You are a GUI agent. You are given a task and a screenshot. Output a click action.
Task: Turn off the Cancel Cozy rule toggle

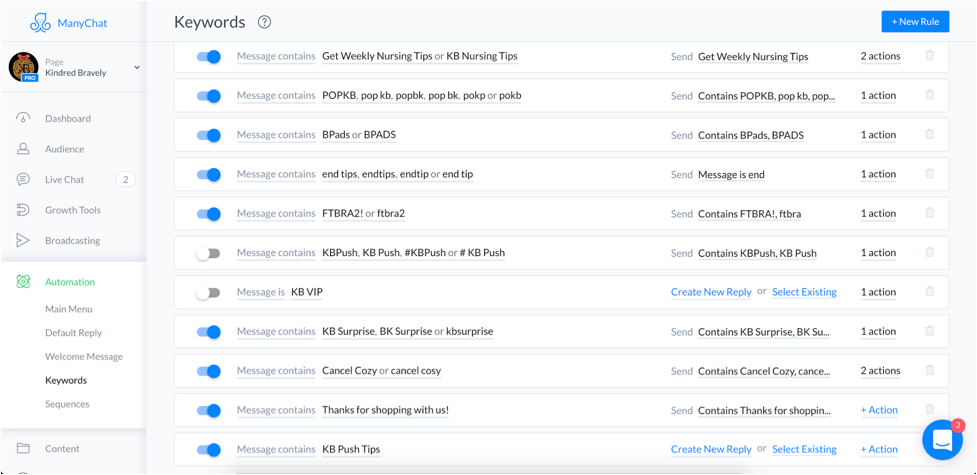209,371
